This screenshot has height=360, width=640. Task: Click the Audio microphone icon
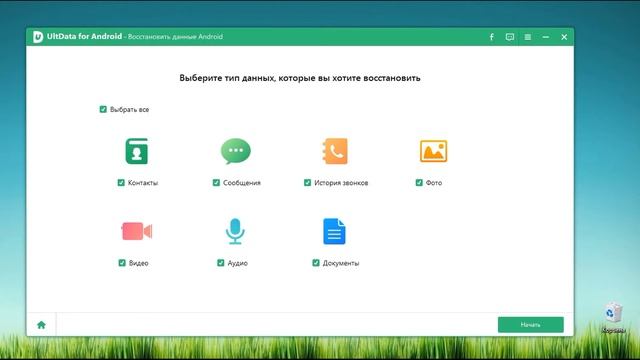click(x=235, y=231)
